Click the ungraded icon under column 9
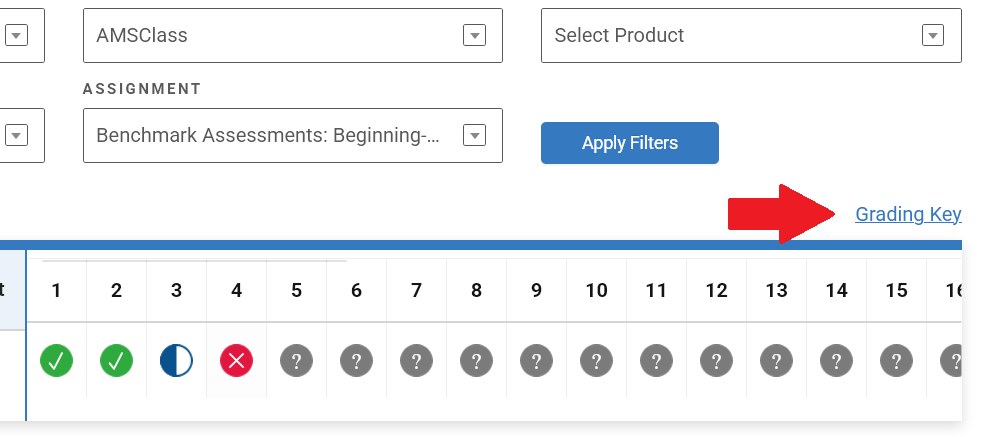The width and height of the screenshot is (1008, 437). coord(537,360)
